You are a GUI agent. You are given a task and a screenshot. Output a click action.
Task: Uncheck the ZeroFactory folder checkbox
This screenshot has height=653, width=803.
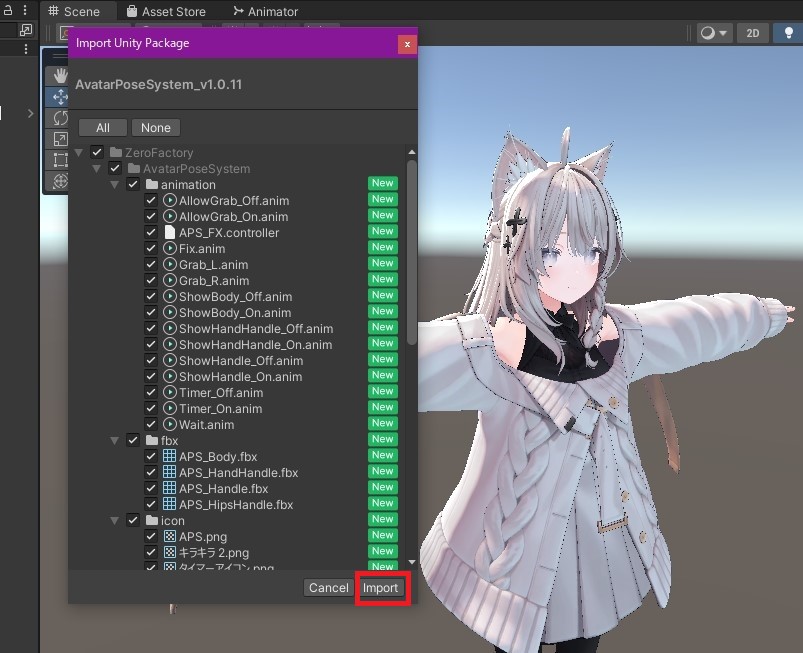click(97, 152)
